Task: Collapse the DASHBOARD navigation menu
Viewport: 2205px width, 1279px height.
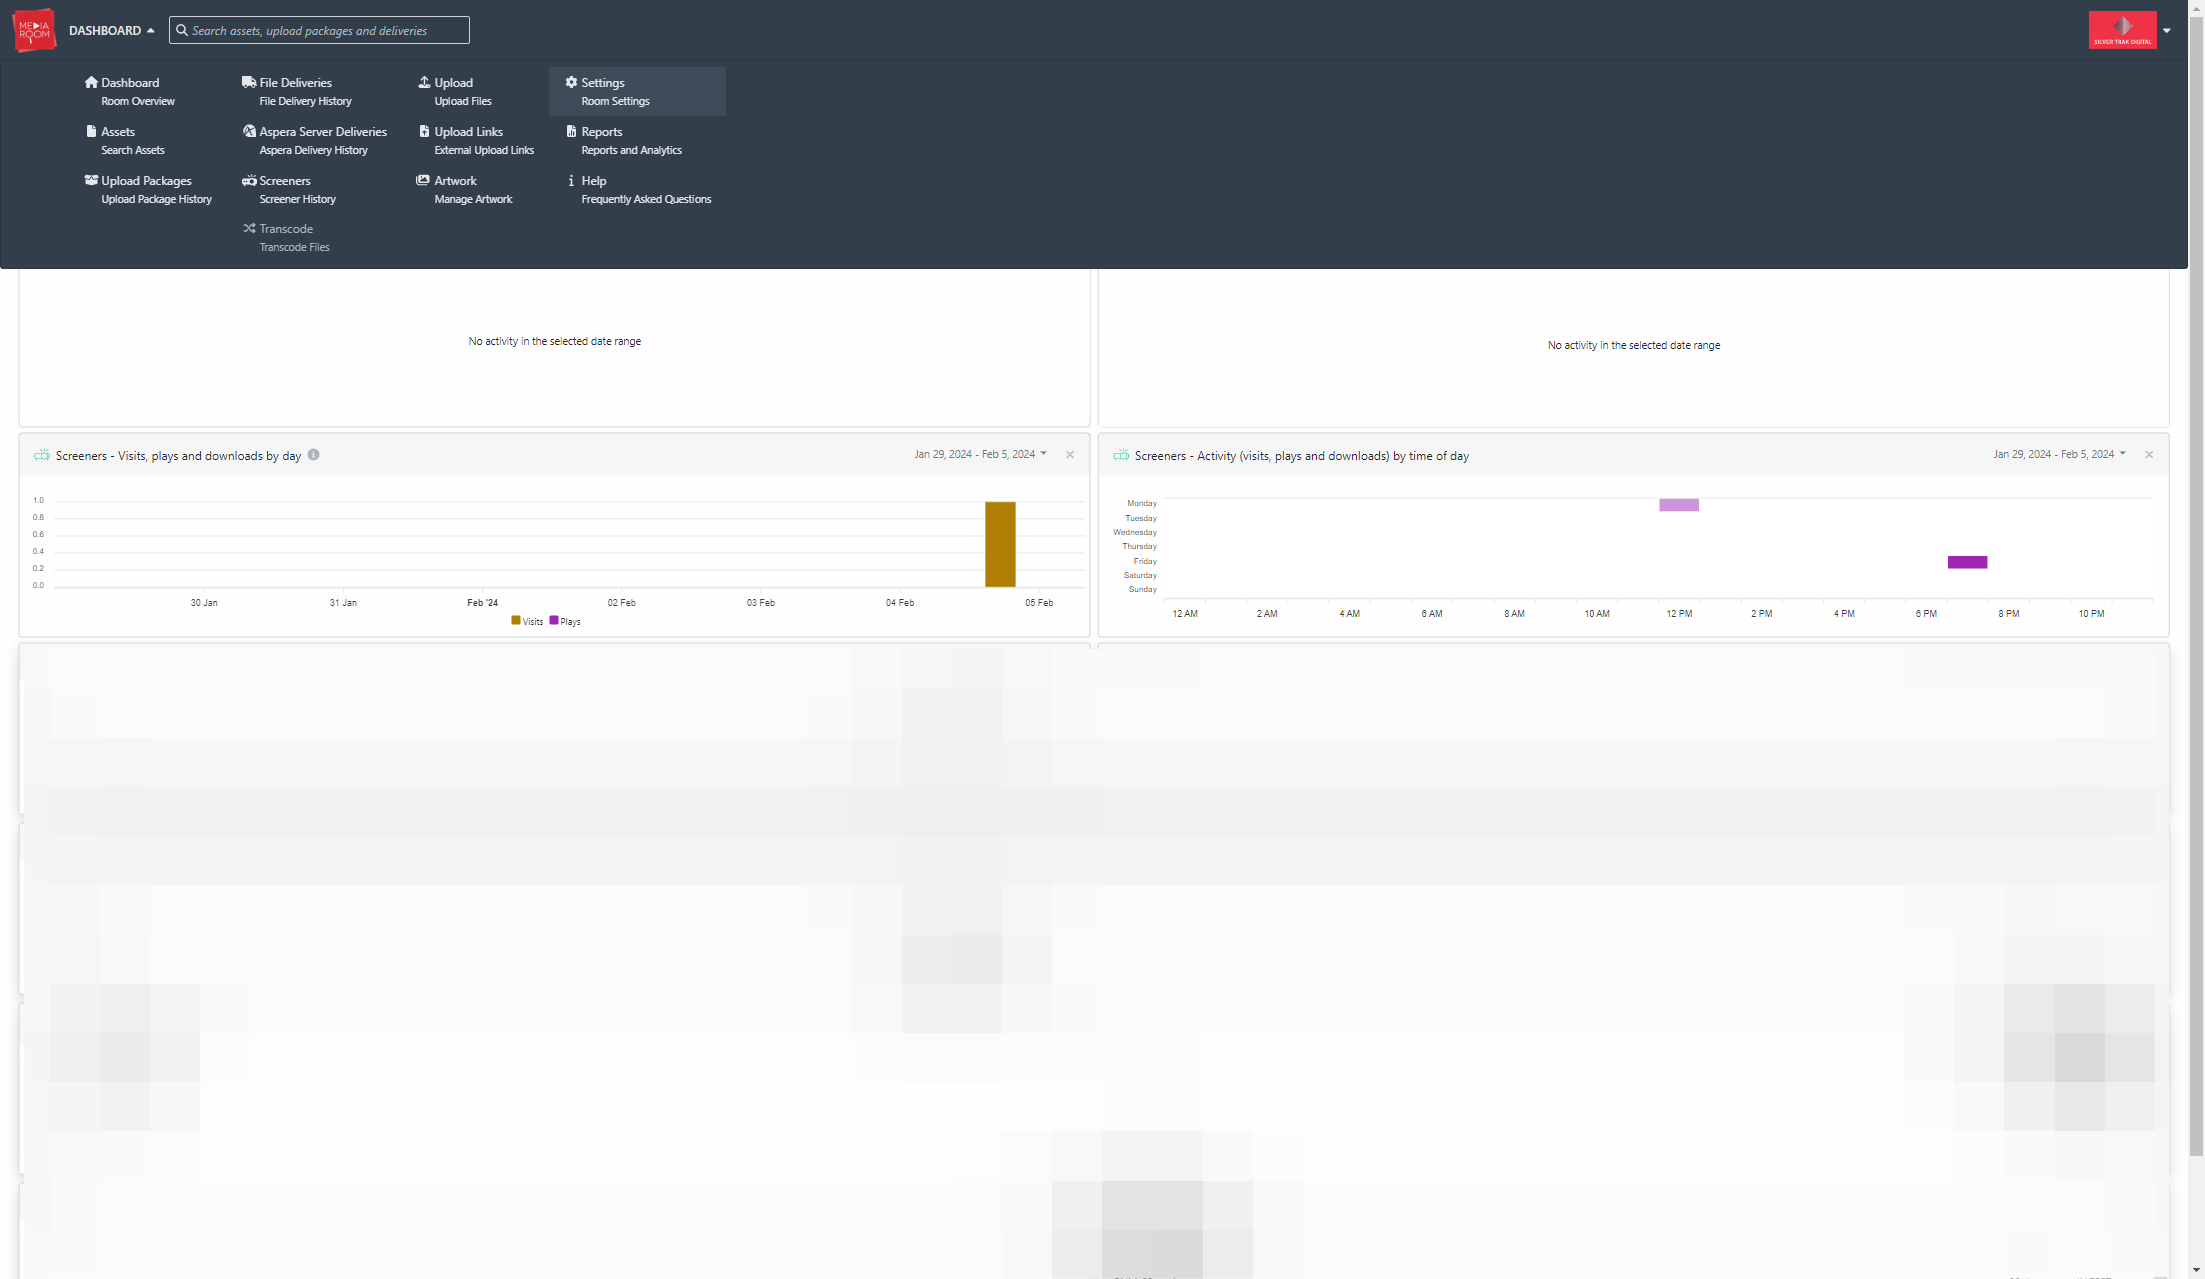Action: pyautogui.click(x=111, y=31)
